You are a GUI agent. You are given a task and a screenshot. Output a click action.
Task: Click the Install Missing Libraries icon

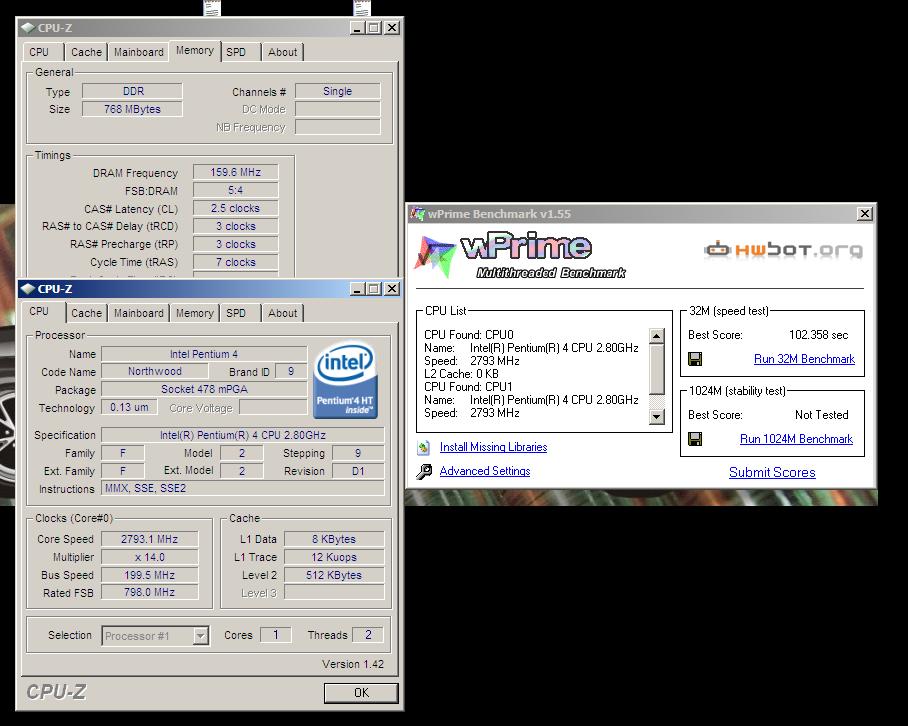[423, 447]
